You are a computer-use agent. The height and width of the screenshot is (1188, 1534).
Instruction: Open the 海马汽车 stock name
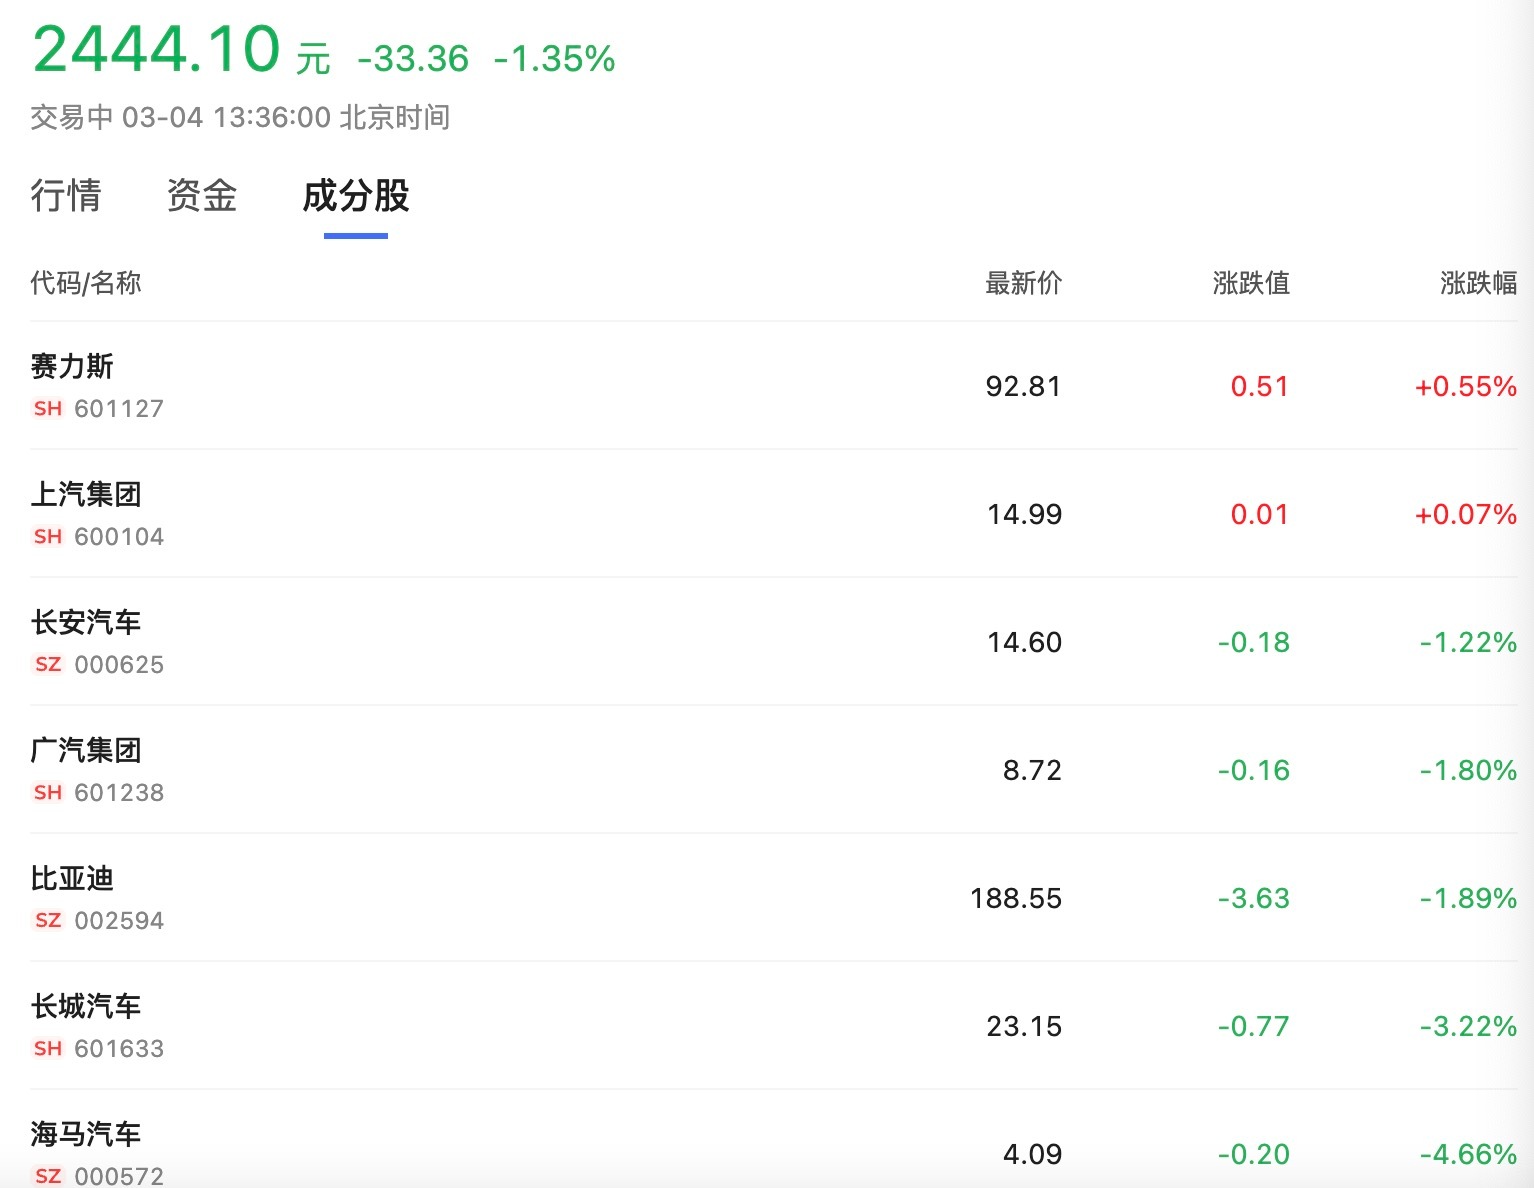pyautogui.click(x=86, y=1134)
